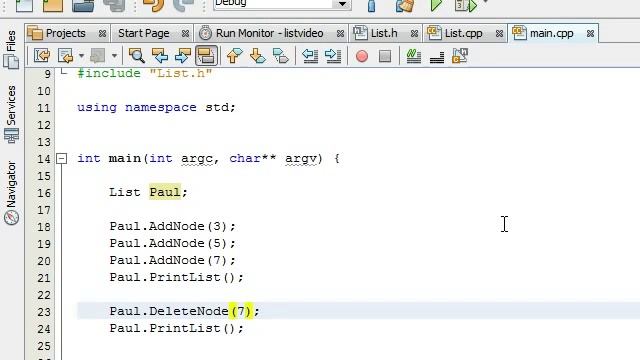Stop macro recording with square button

[x=385, y=56]
